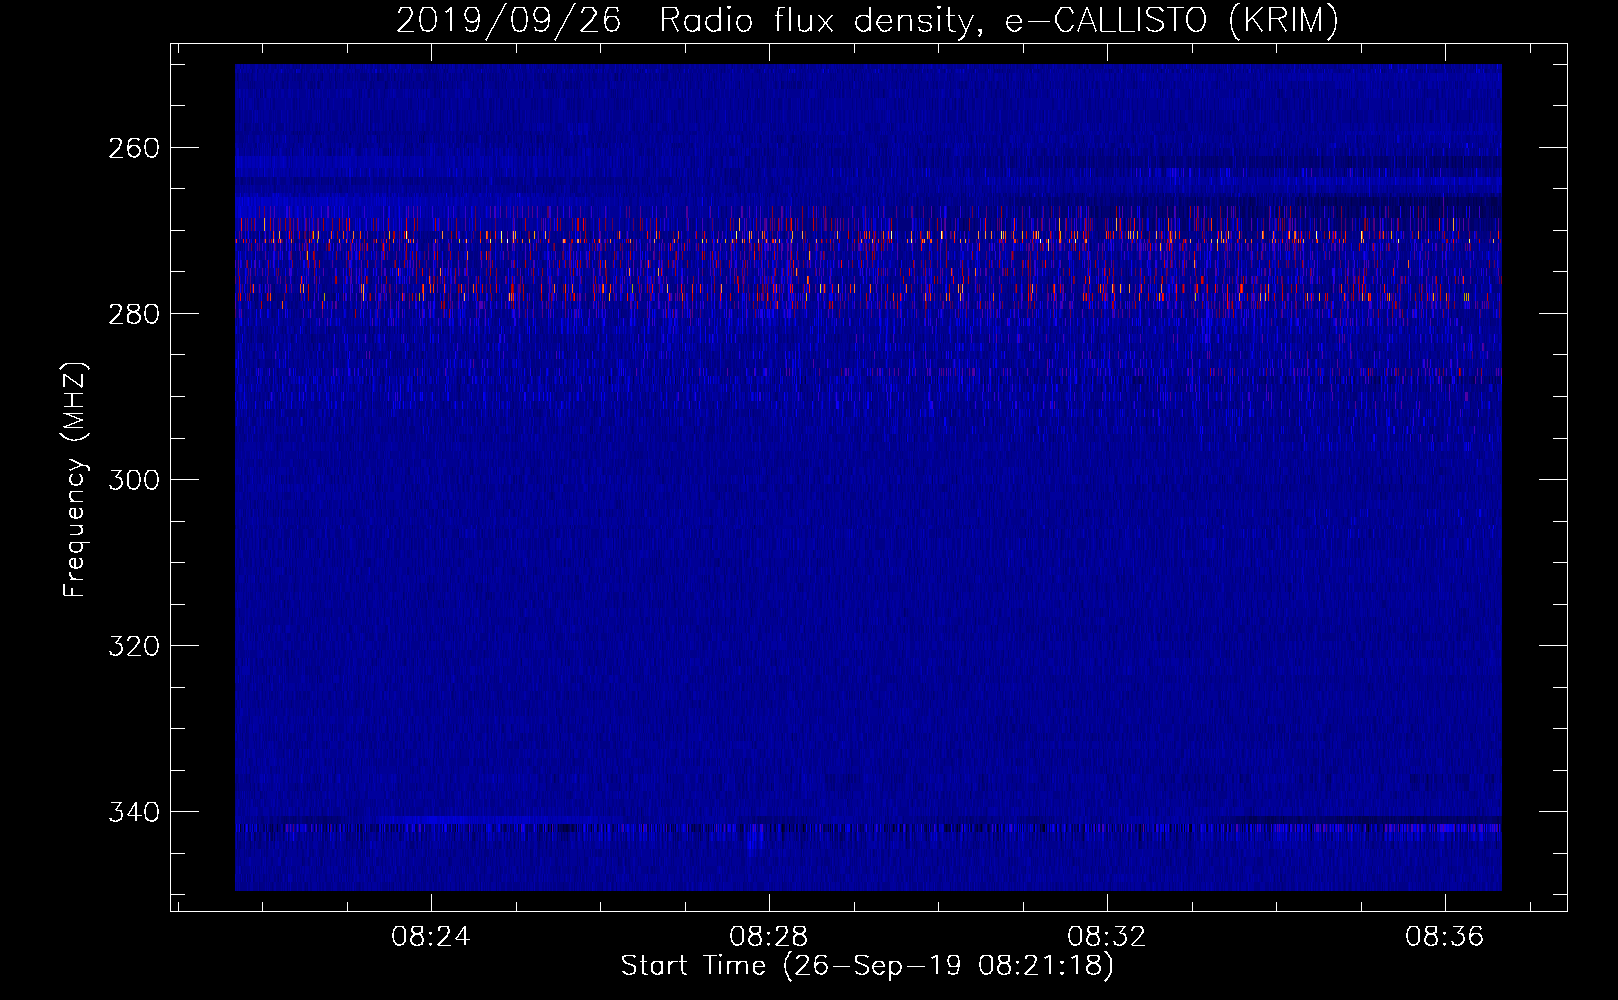Select the 'Frequency (MHZ)' axis label
Screen dimensions: 1618x1000
coord(75,479)
